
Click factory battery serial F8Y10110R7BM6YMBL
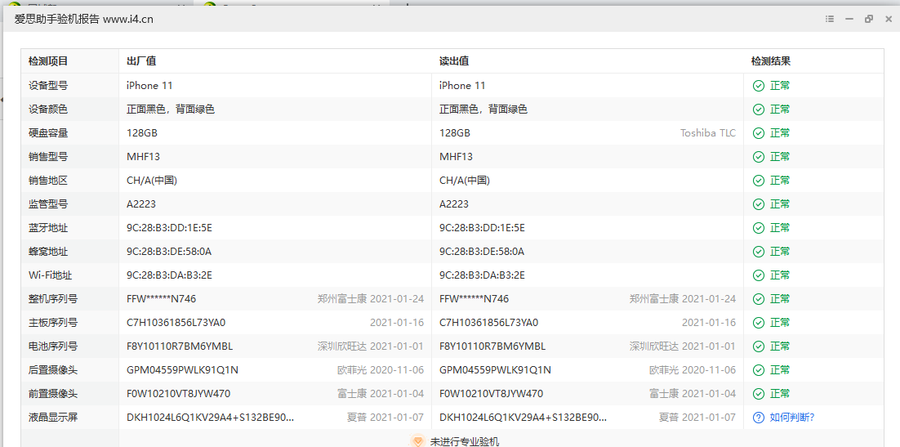pos(180,346)
